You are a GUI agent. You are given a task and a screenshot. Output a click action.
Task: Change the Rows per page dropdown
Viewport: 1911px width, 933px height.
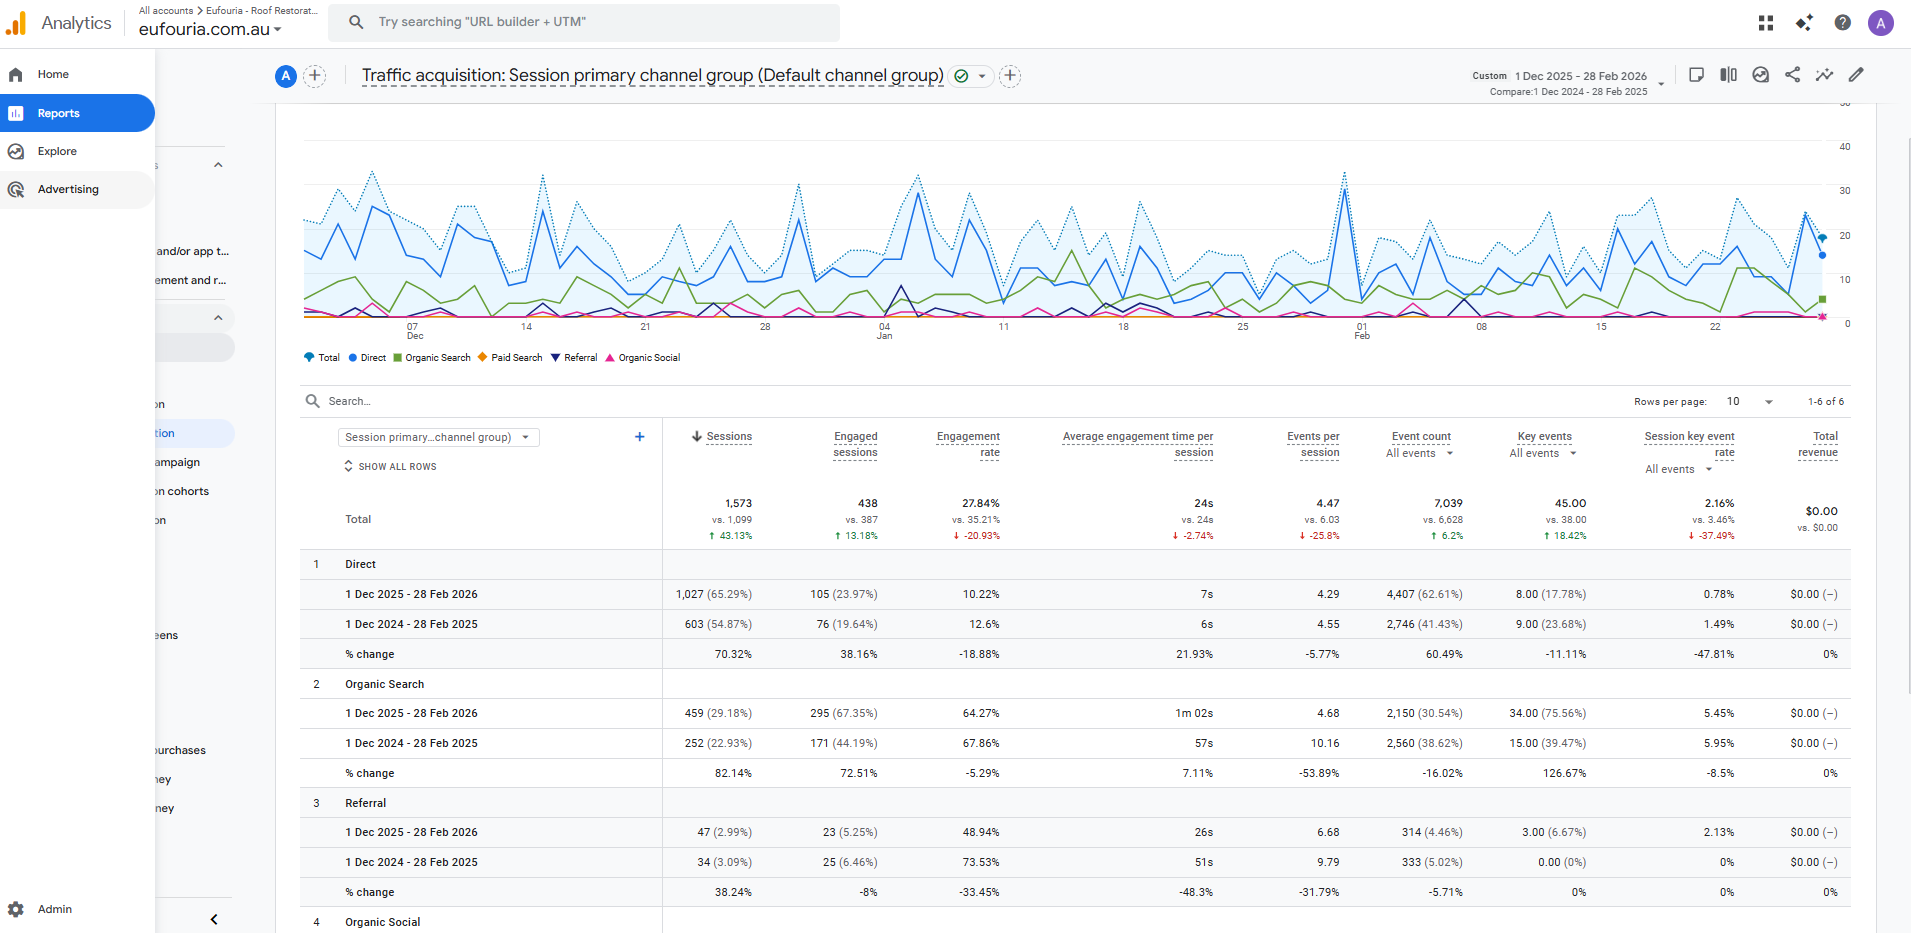(x=1749, y=402)
